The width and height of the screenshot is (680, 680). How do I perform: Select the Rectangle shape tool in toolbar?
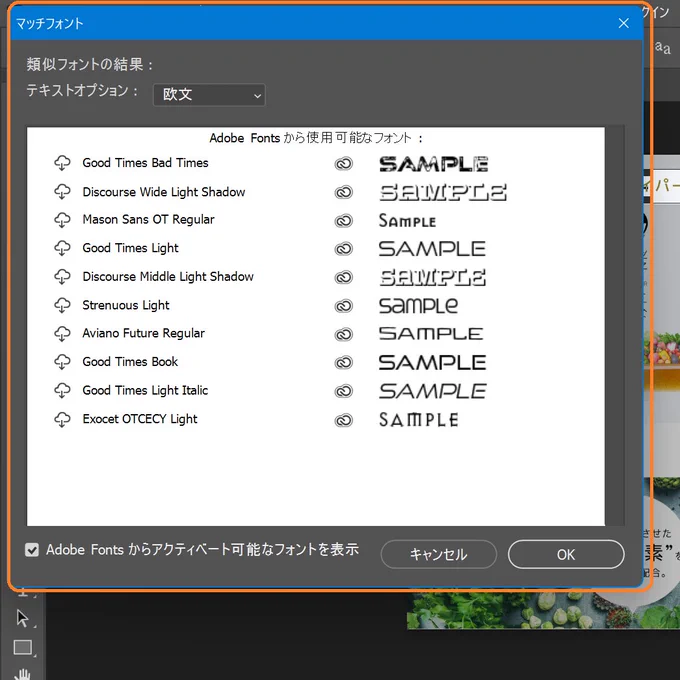[x=23, y=648]
